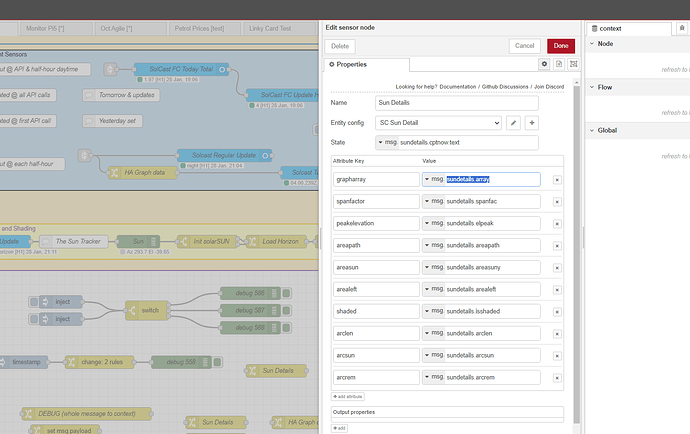Edit SC Sun Detail config with pencil icon

tap(514, 122)
